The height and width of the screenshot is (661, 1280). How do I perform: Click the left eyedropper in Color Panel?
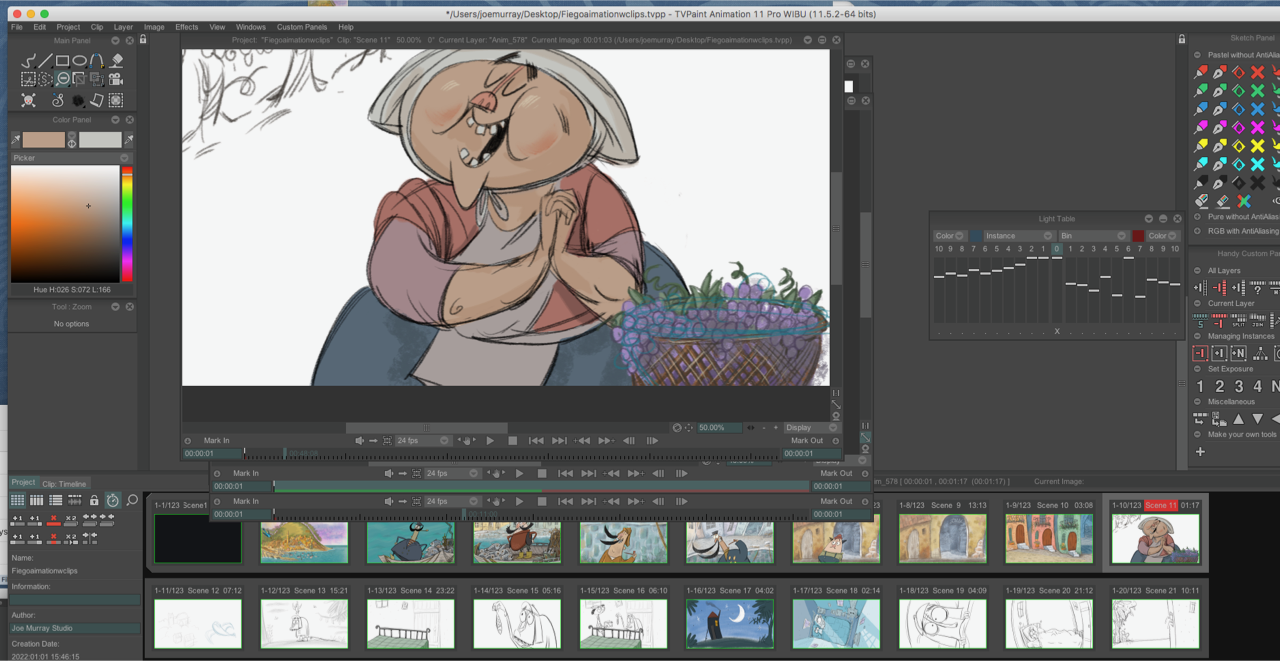point(16,140)
